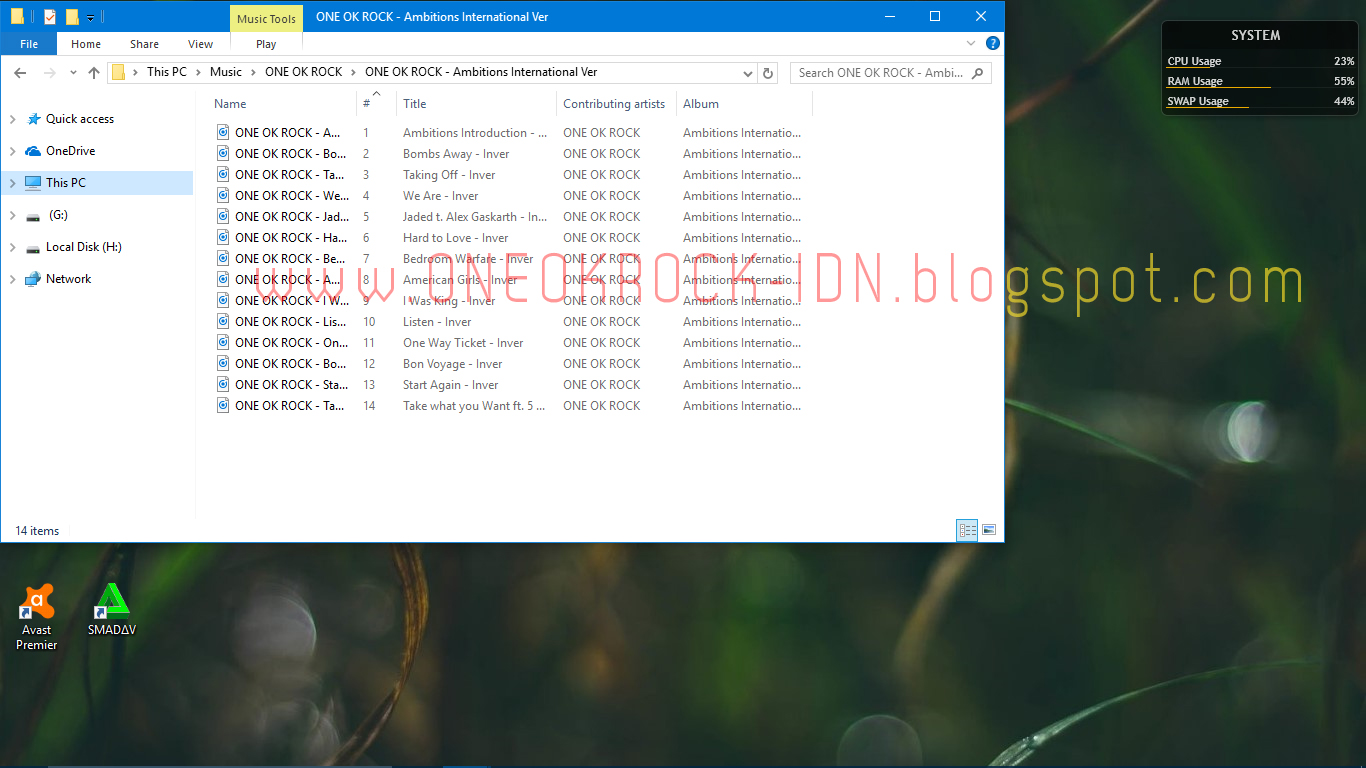Select Quick access in navigation pane
The width and height of the screenshot is (1366, 768).
[80, 119]
